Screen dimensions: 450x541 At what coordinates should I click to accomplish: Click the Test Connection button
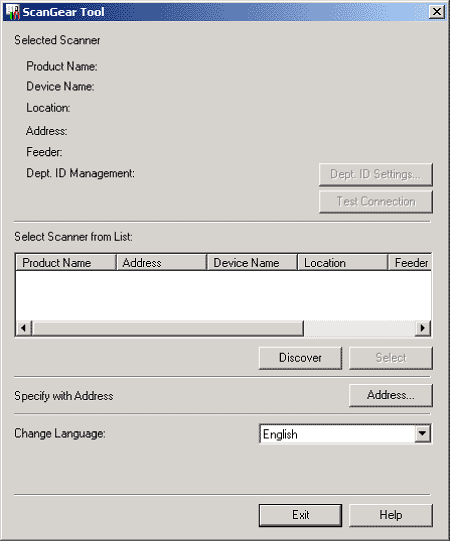375,202
